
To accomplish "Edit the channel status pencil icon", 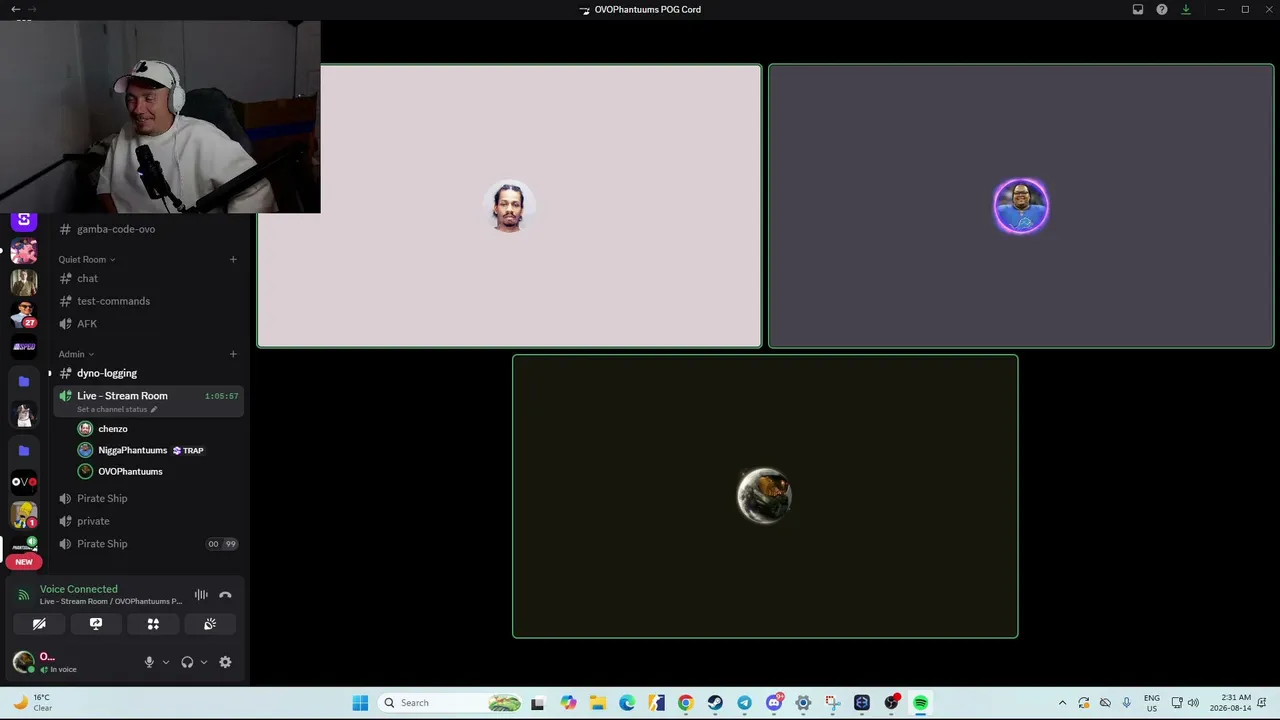I will click(154, 410).
